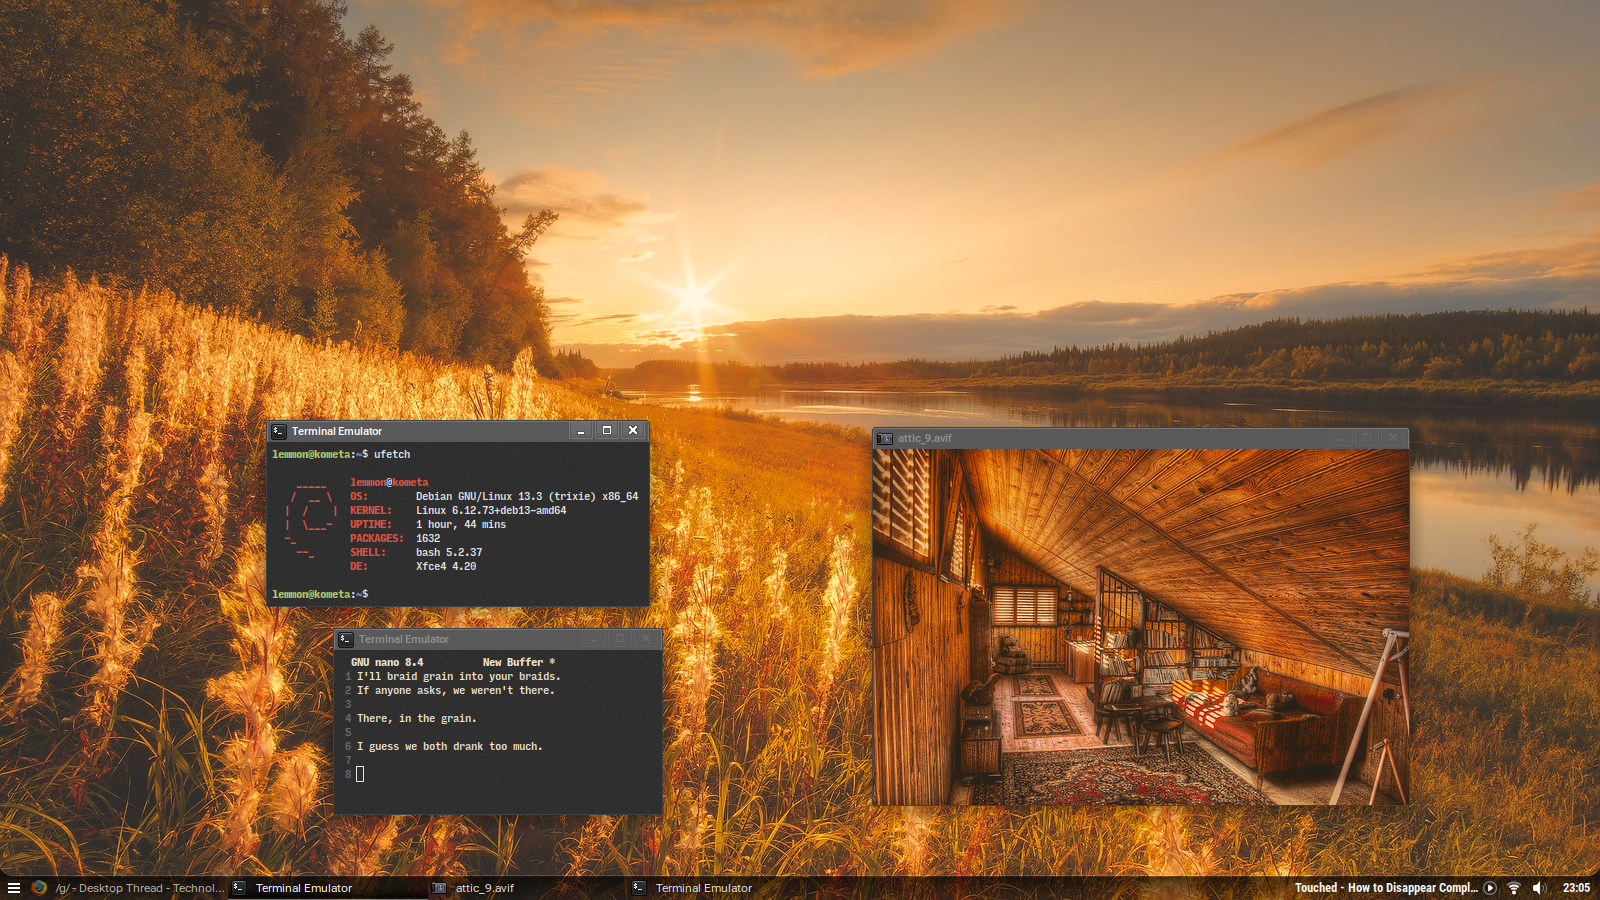This screenshot has width=1600, height=900.
Task: Click the ufetch terminal's title bar icon
Action: tap(279, 431)
